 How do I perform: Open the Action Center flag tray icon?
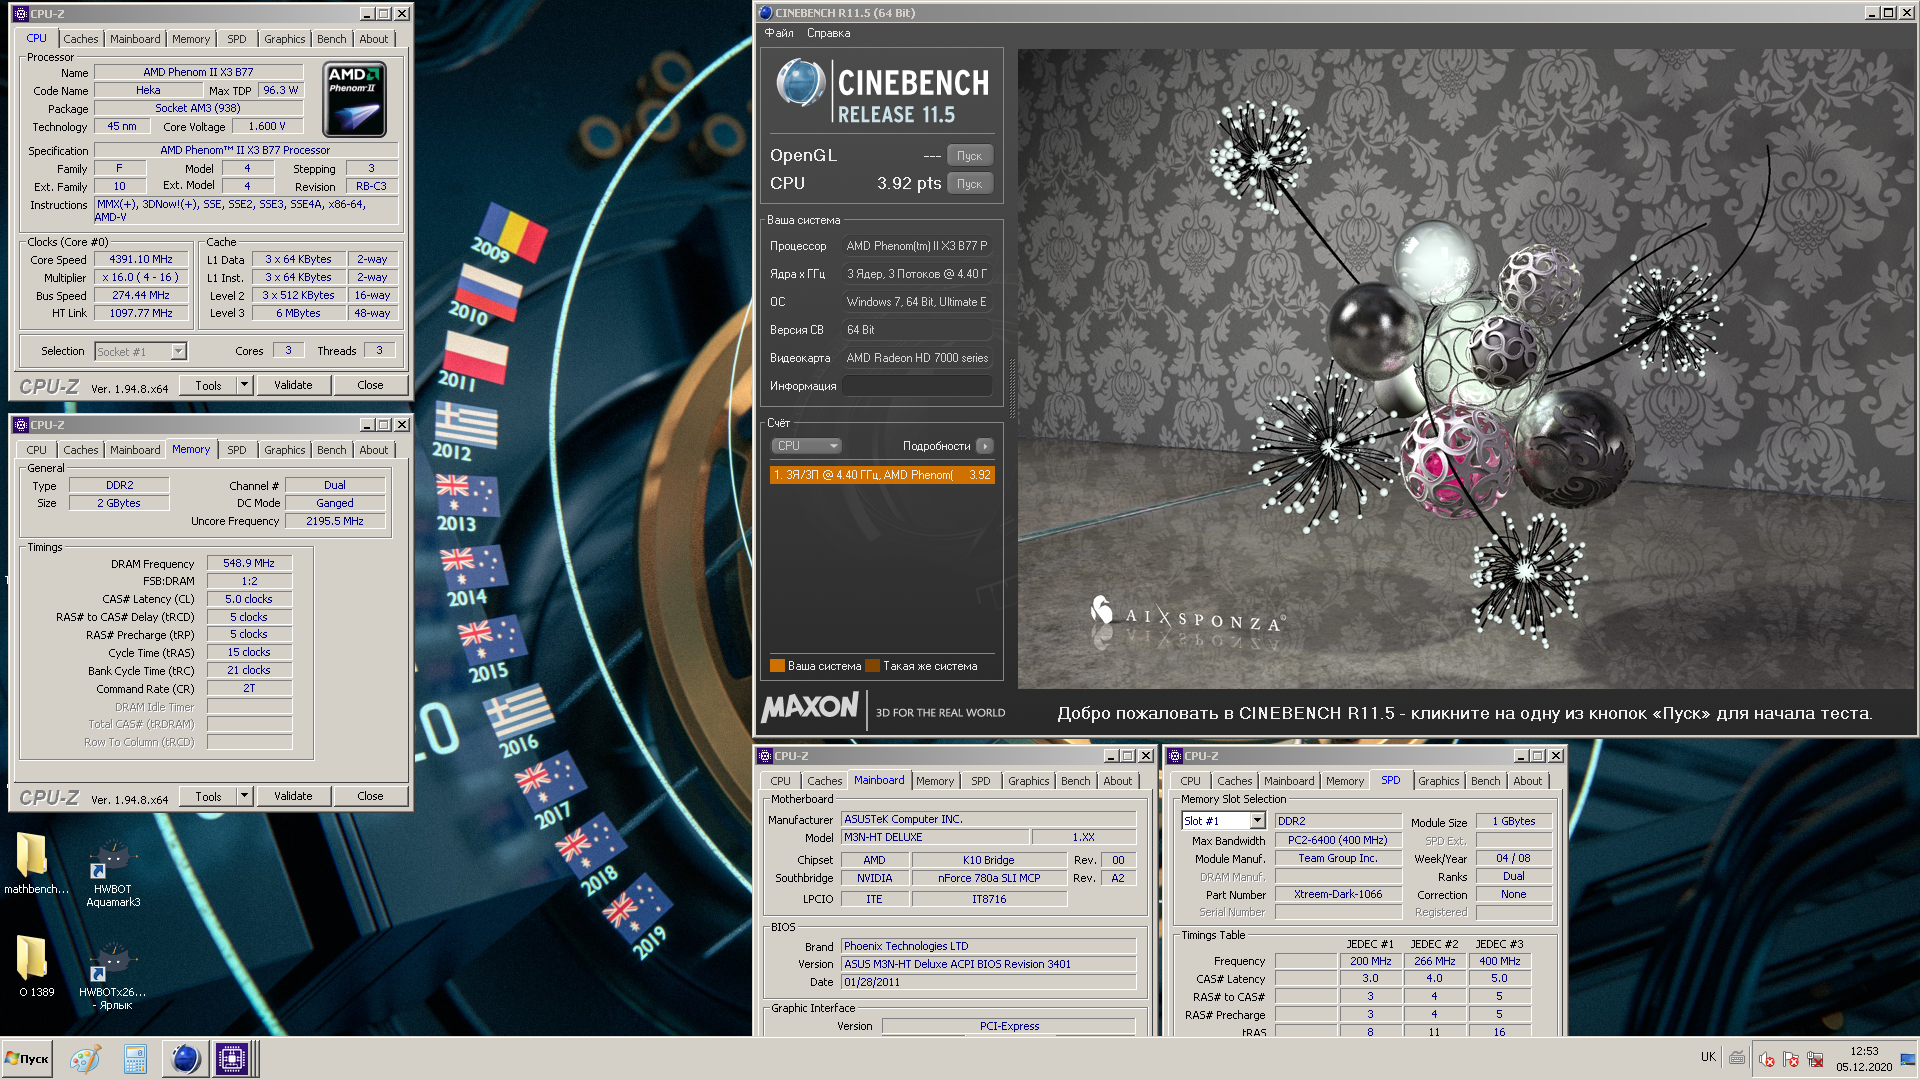[x=1790, y=1060]
